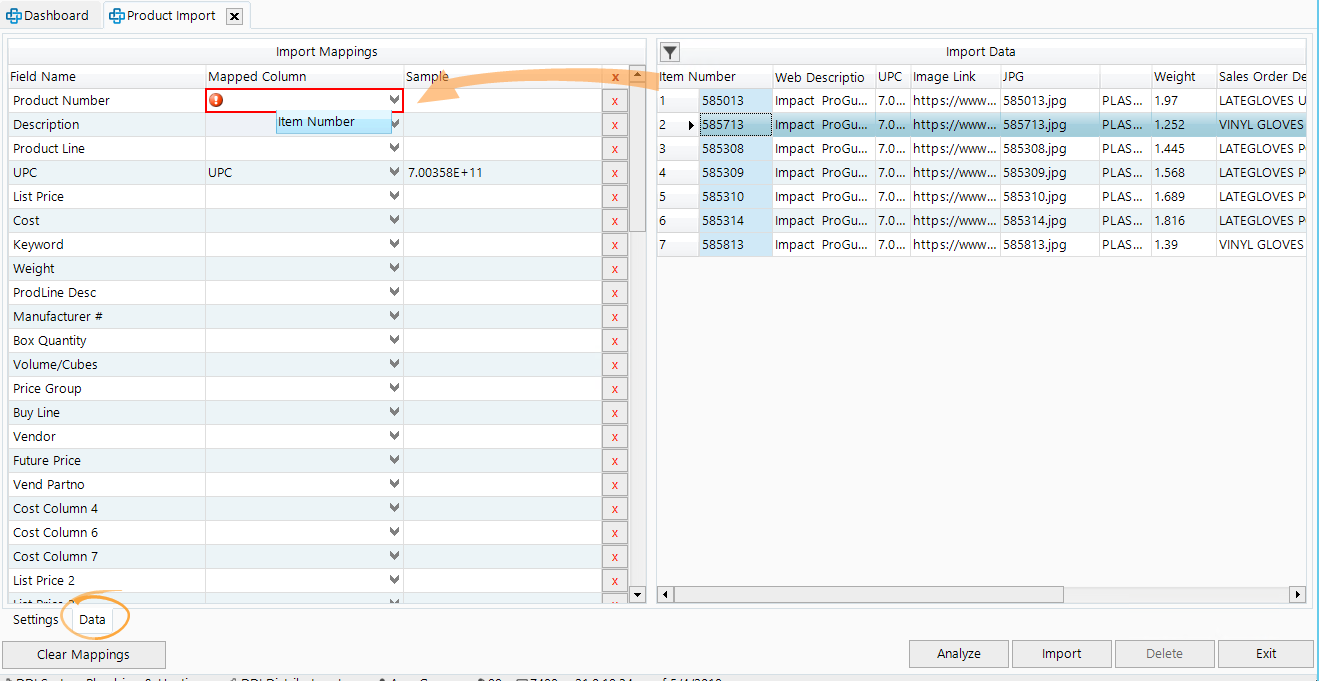Clear the List Price row with red x
Image resolution: width=1319 pixels, height=681 pixels.
[x=614, y=197]
